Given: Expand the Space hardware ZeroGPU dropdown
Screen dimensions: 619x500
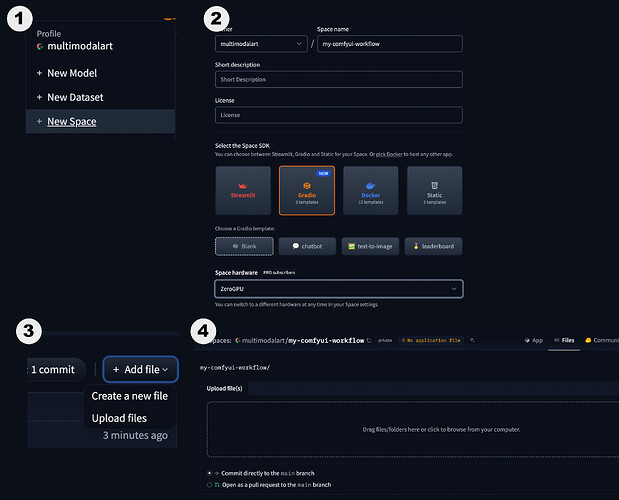Looking at the screenshot, I should (x=338, y=289).
